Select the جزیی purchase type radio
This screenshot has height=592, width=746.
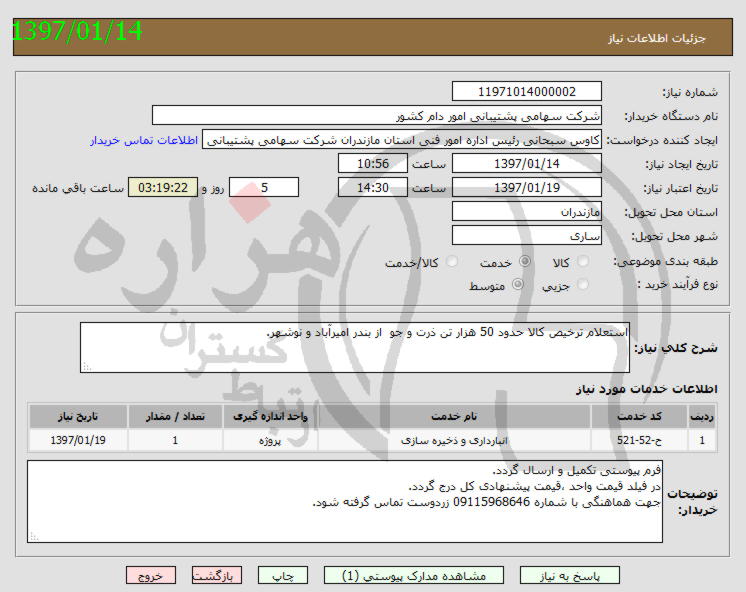coord(582,285)
